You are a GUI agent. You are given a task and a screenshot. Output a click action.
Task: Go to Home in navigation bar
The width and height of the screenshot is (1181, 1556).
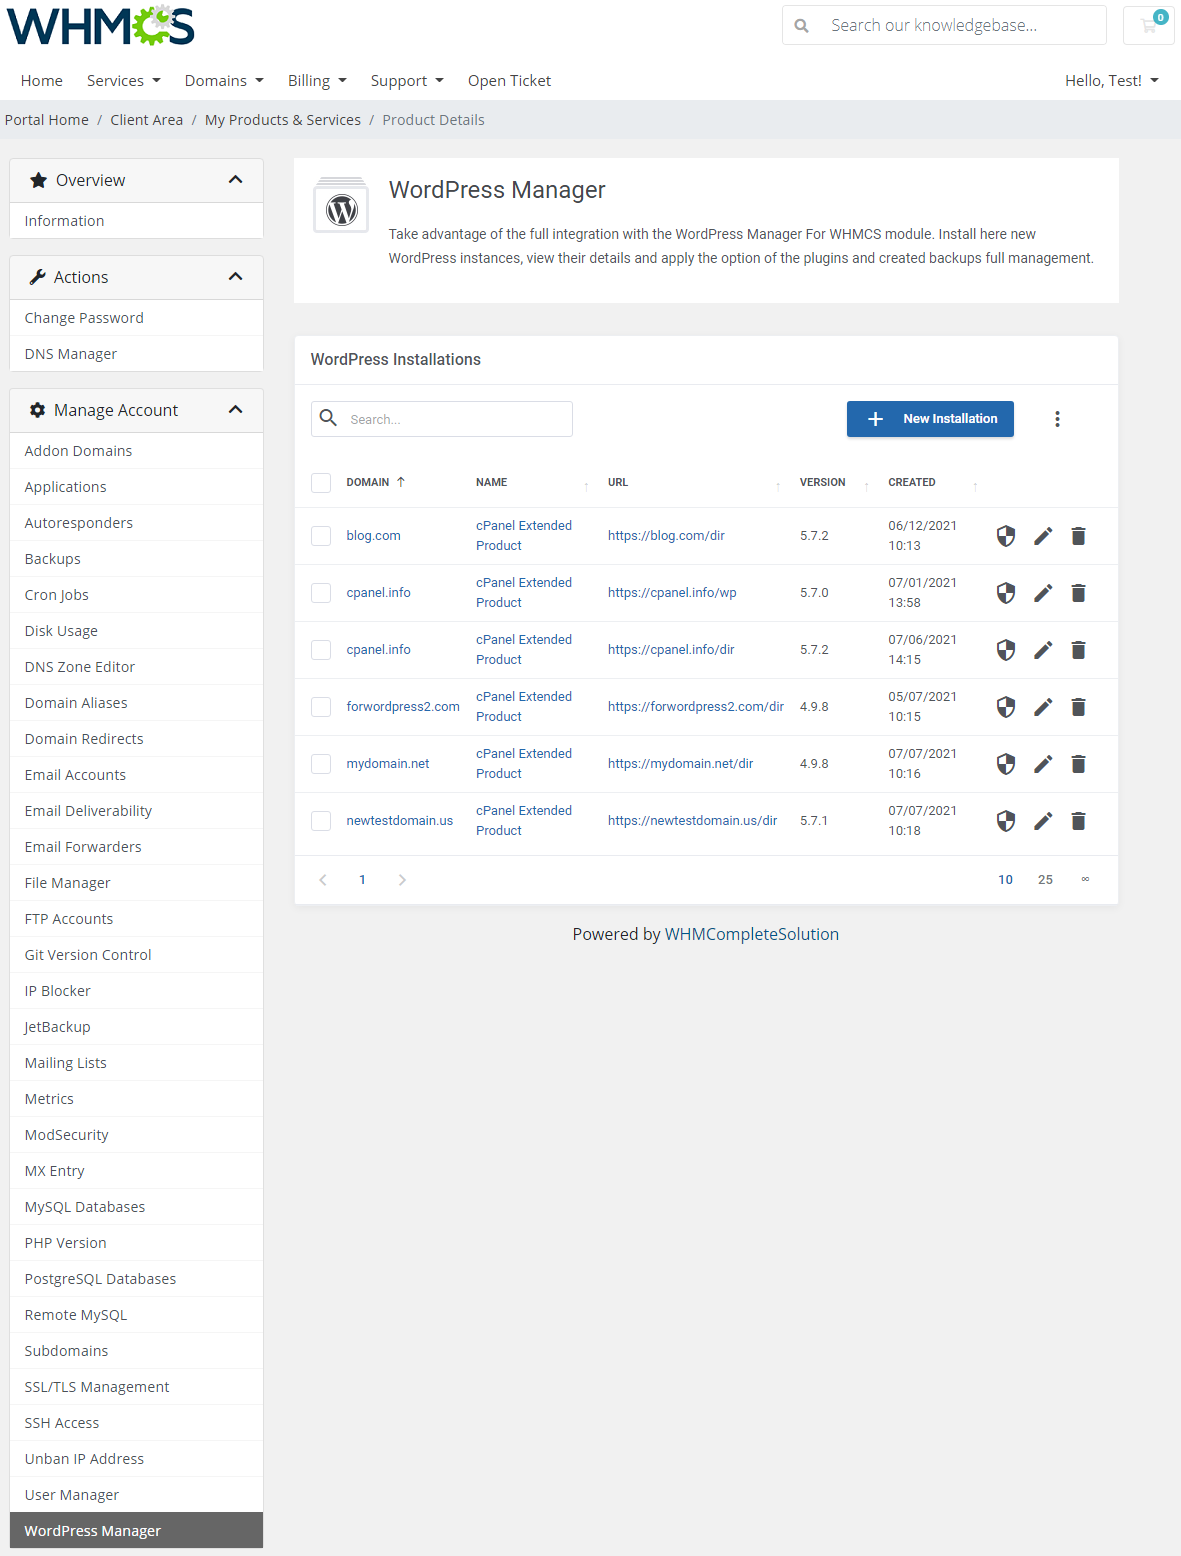click(x=42, y=81)
